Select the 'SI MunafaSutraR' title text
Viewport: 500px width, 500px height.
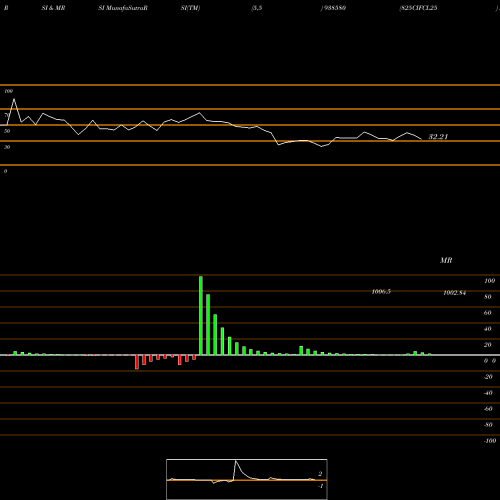(123, 8)
